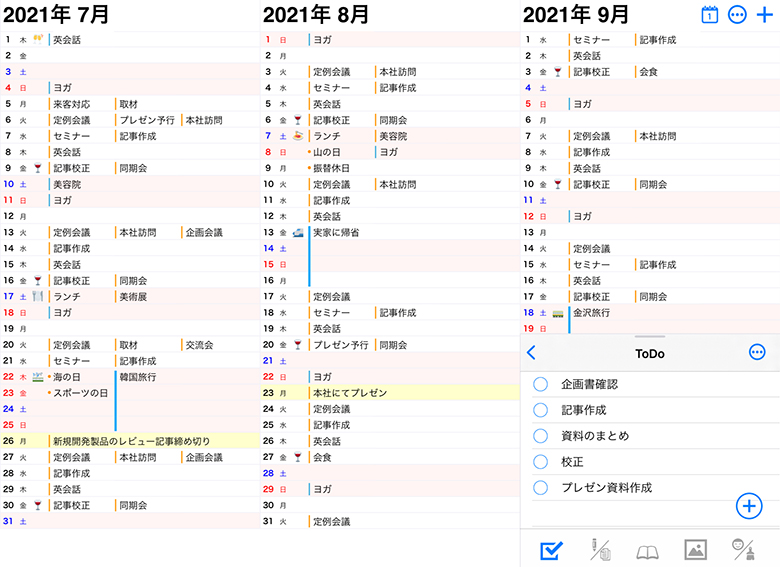Open the ToDo panel options menu
Image resolution: width=780 pixels, height=567 pixels.
point(757,352)
